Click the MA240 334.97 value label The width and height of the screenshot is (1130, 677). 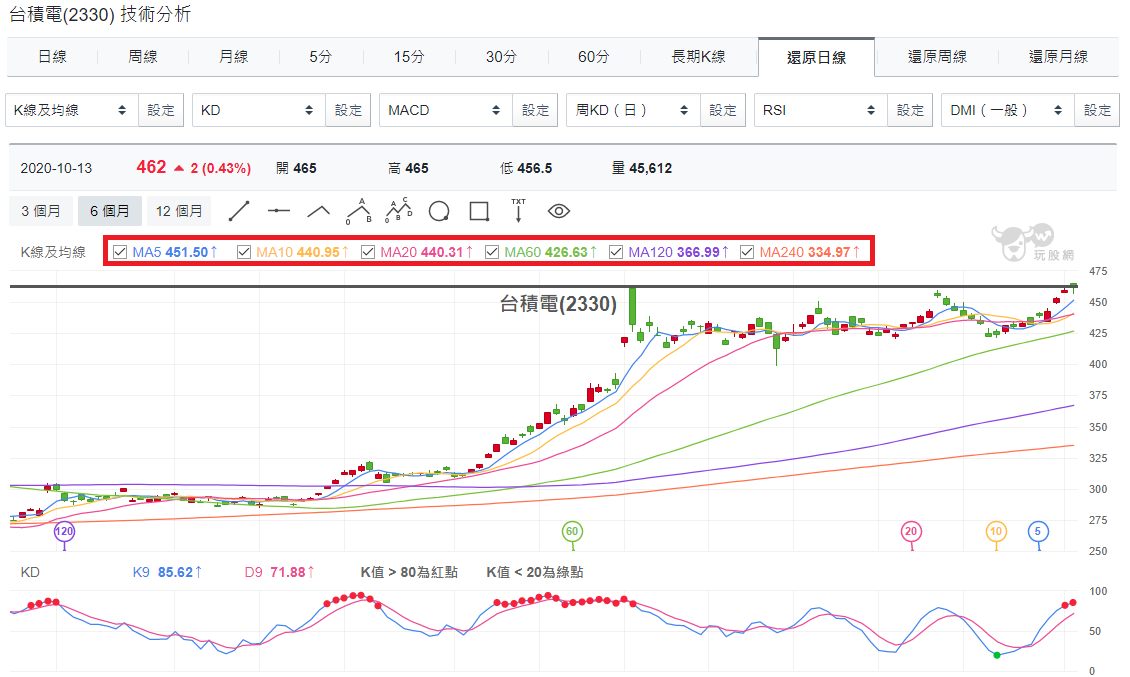809,252
